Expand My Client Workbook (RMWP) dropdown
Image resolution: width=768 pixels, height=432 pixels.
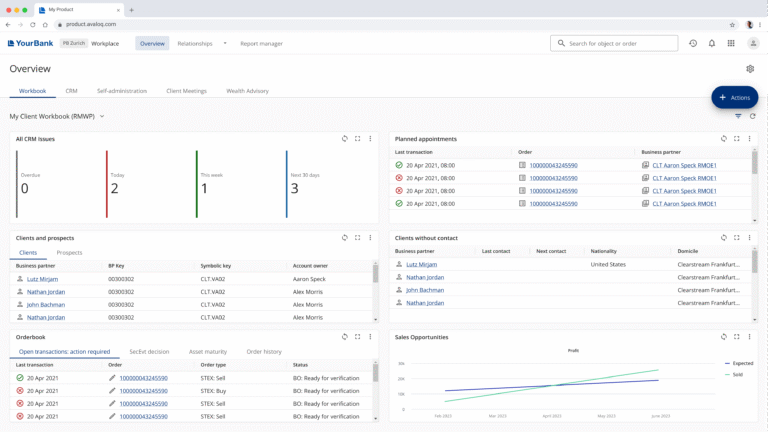point(102,116)
